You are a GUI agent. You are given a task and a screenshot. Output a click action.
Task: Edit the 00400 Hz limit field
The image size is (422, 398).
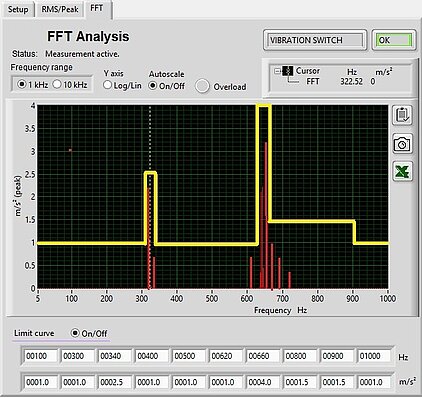coord(151,356)
